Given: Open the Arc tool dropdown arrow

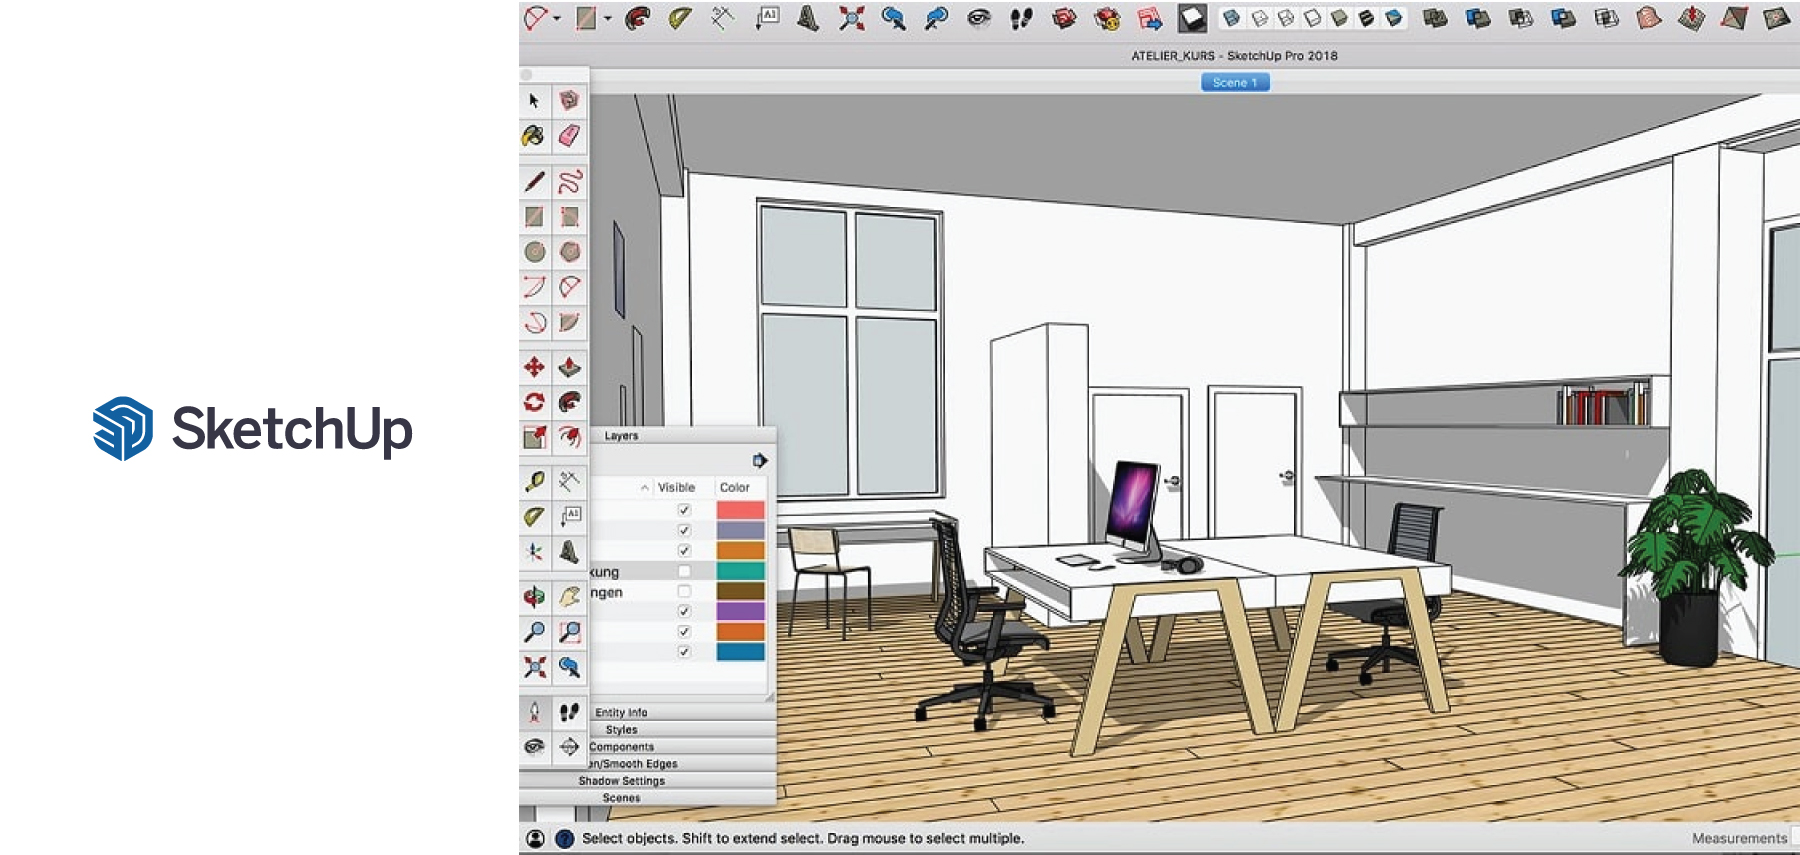Looking at the screenshot, I should pyautogui.click(x=557, y=18).
